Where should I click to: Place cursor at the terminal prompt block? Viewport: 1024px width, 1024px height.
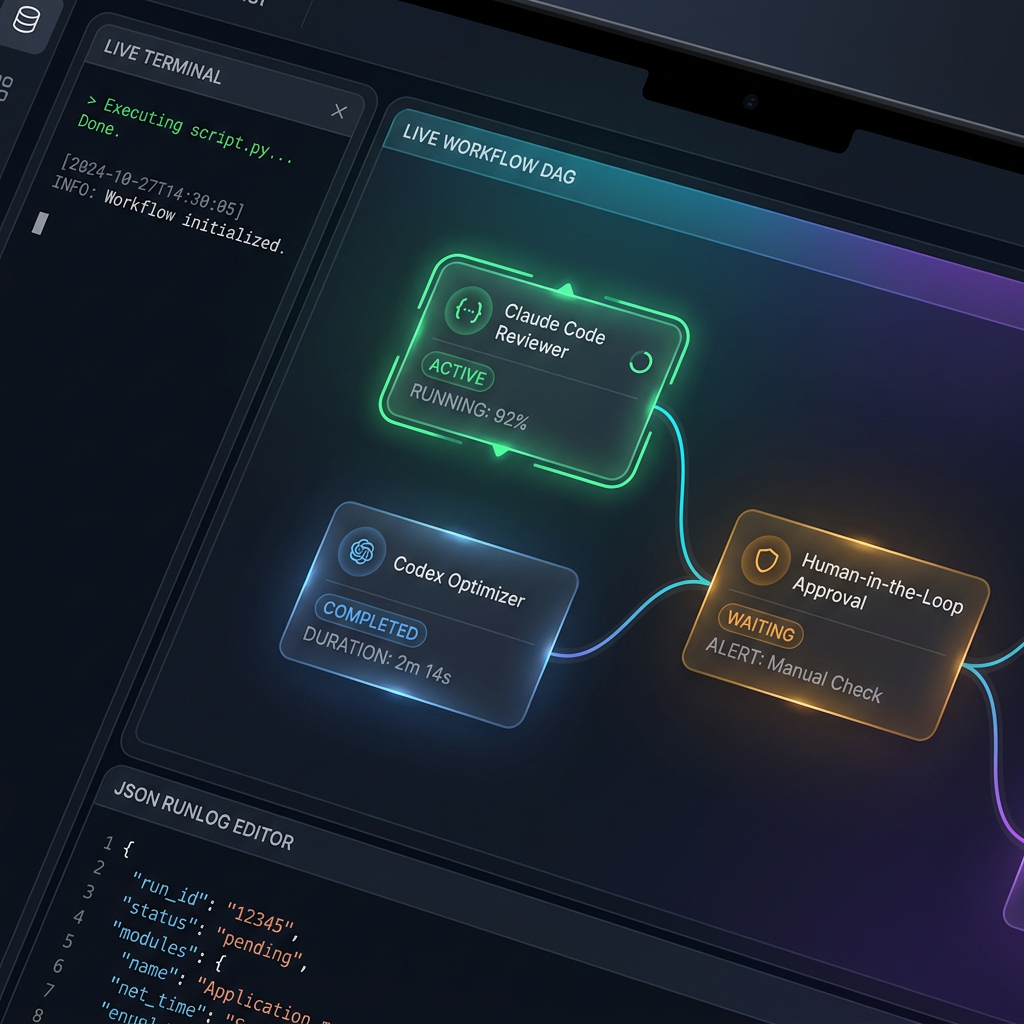[x=40, y=223]
